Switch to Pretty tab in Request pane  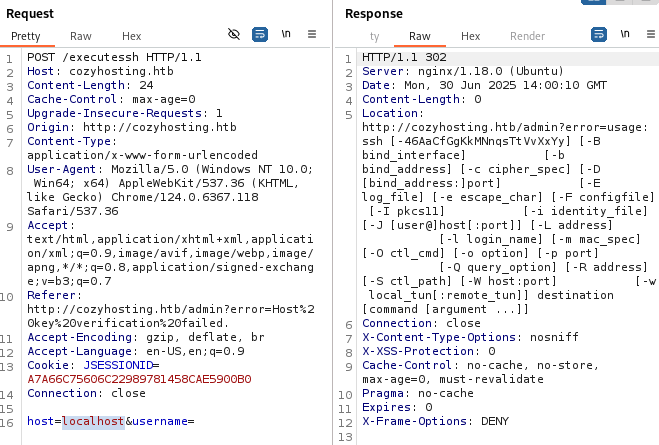(26, 36)
